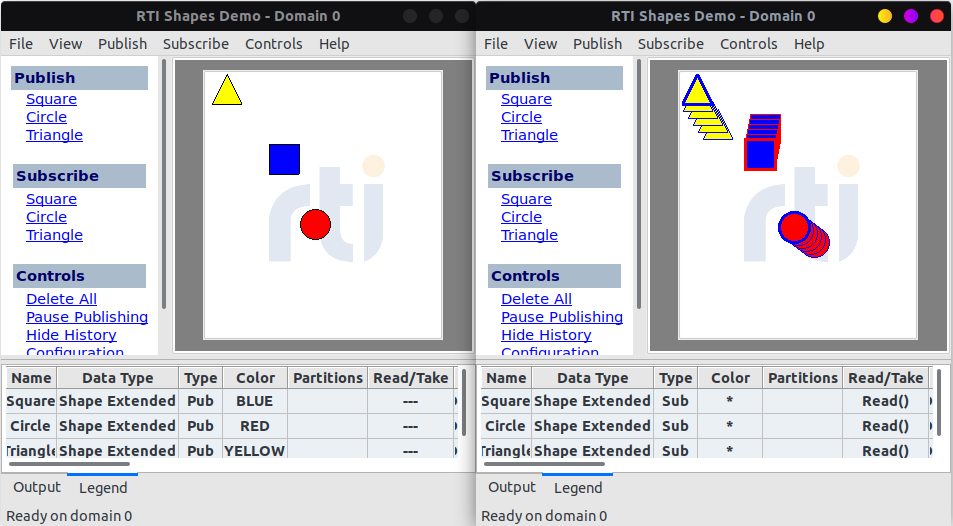Click vertical scrollbar beside right table
Image resolution: width=953 pixels, height=526 pixels.
[939, 403]
